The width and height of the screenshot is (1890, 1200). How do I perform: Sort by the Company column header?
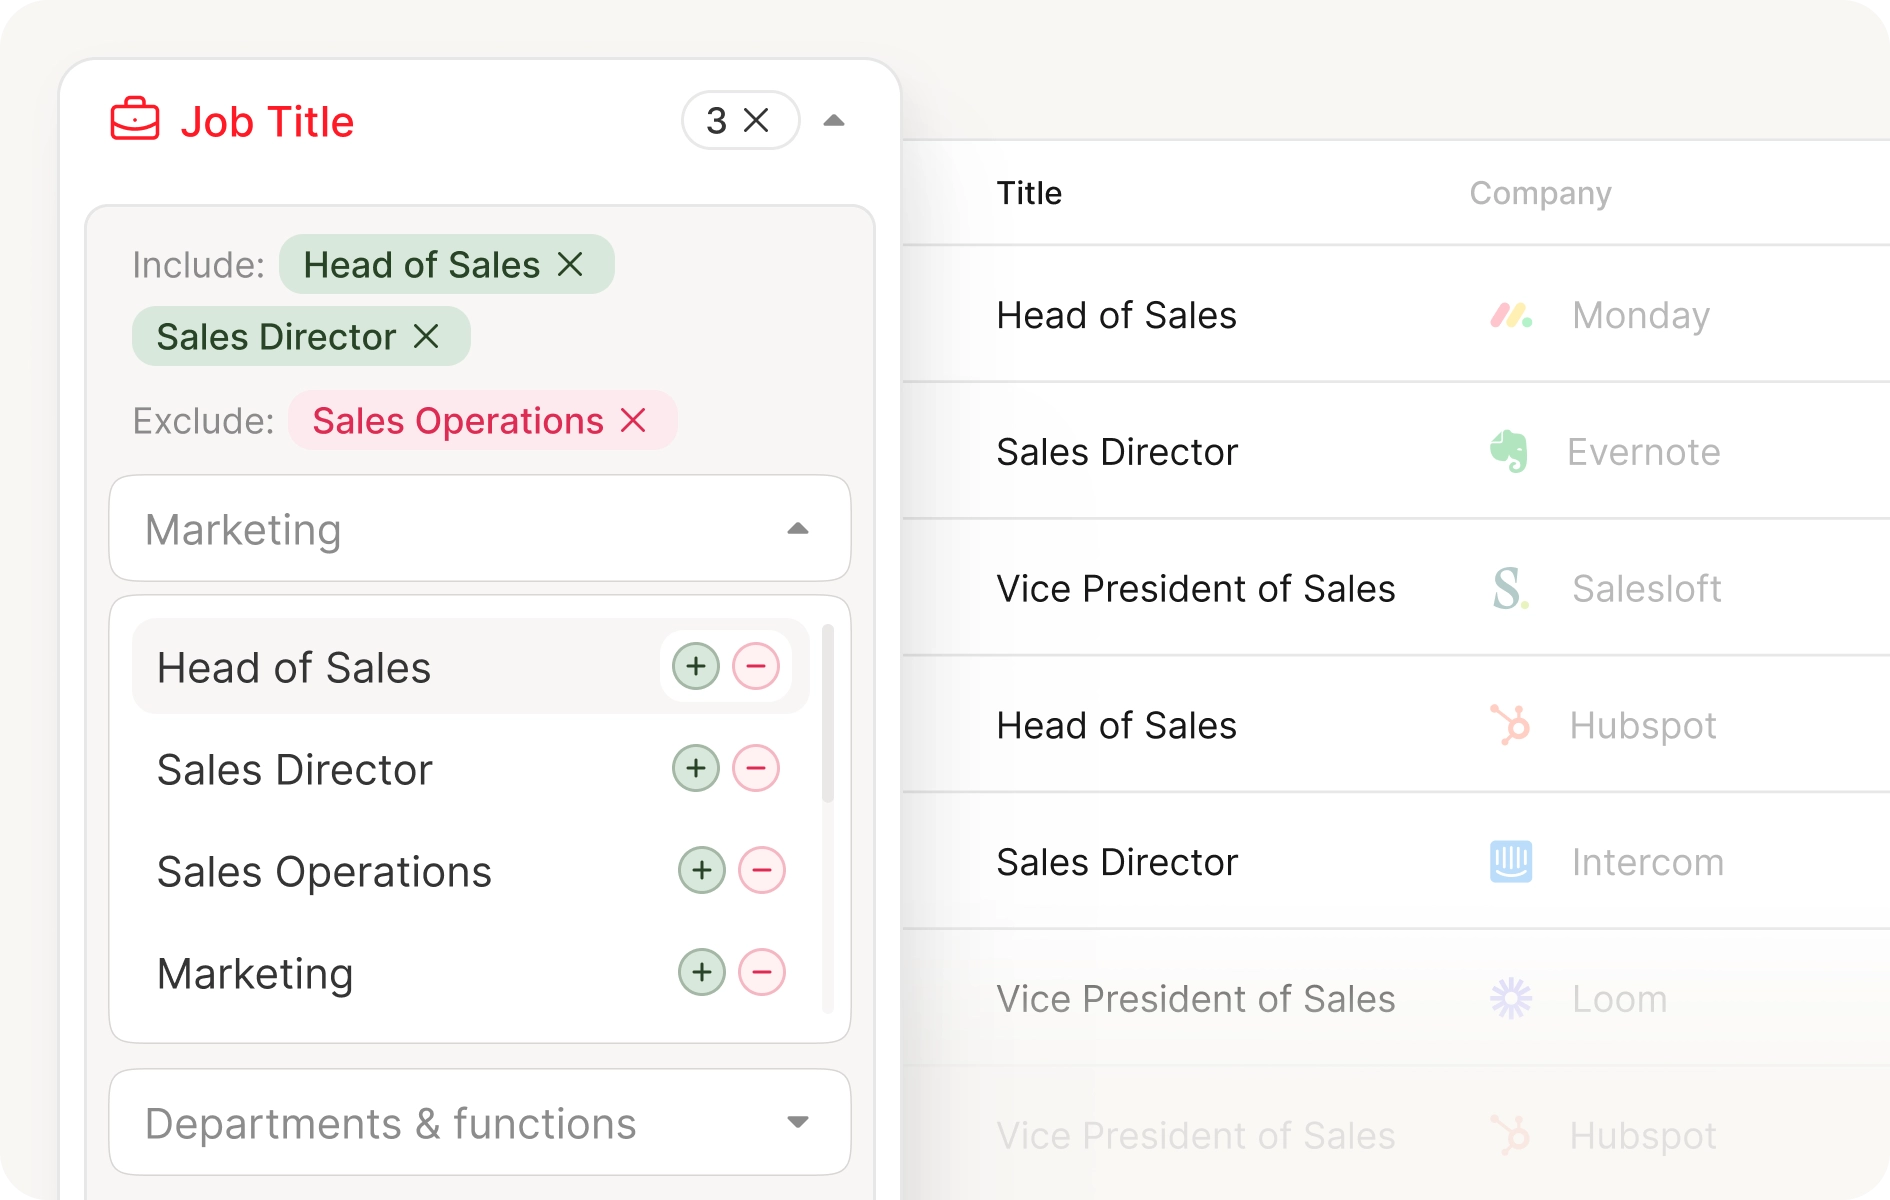click(1540, 193)
